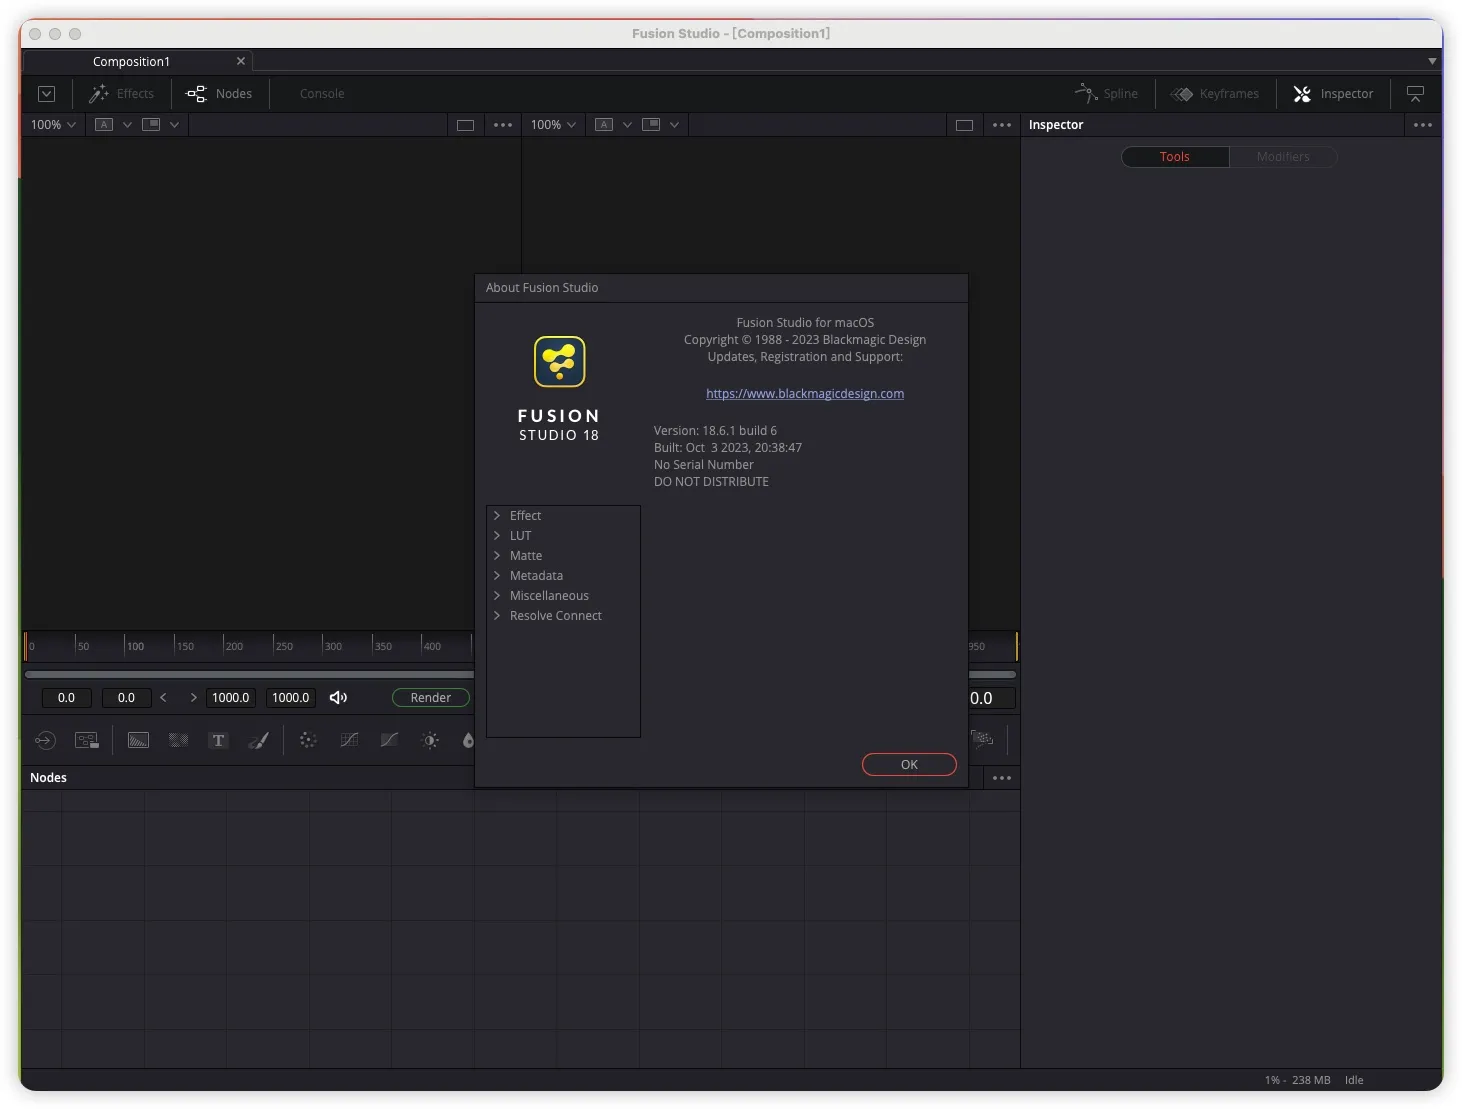Open right viewer three-dot options menu
1462x1109 pixels.
(1002, 125)
